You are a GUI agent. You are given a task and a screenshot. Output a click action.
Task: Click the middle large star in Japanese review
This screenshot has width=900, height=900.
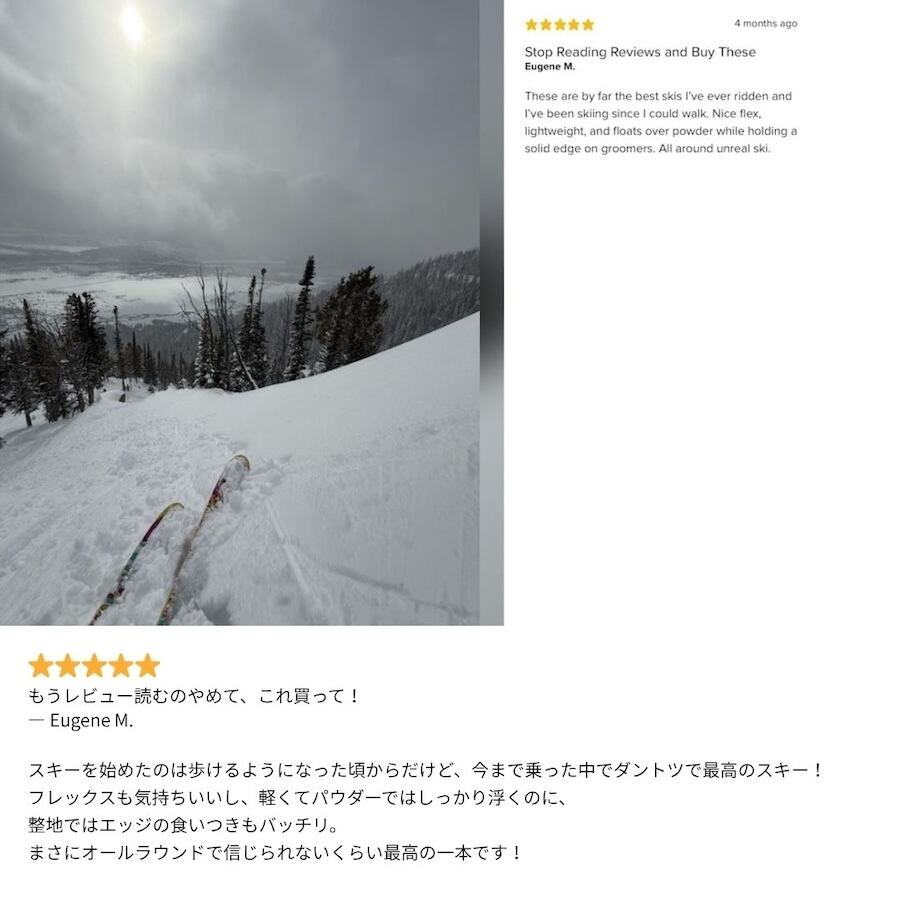[x=94, y=666]
